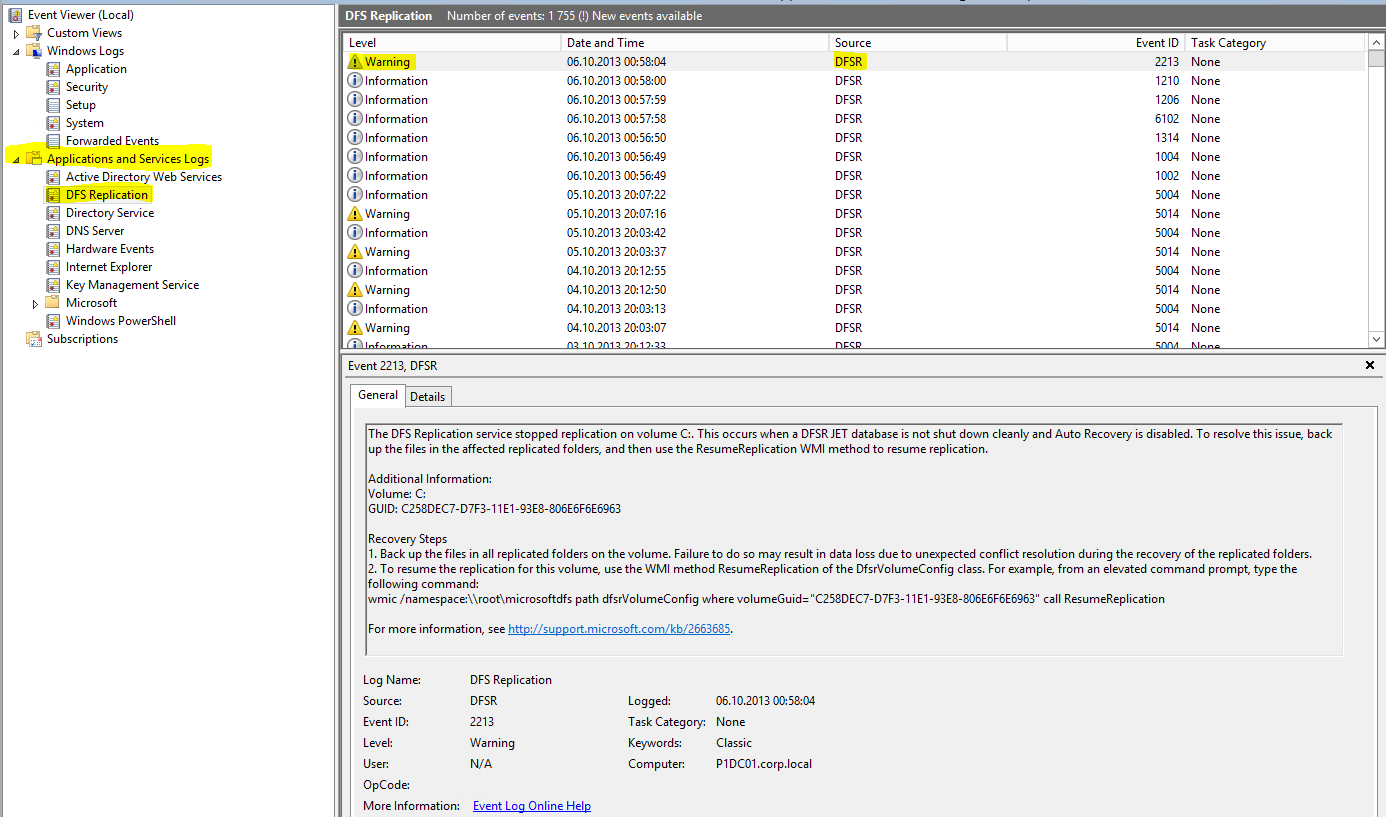Expand the Custom Views node

coord(16,34)
